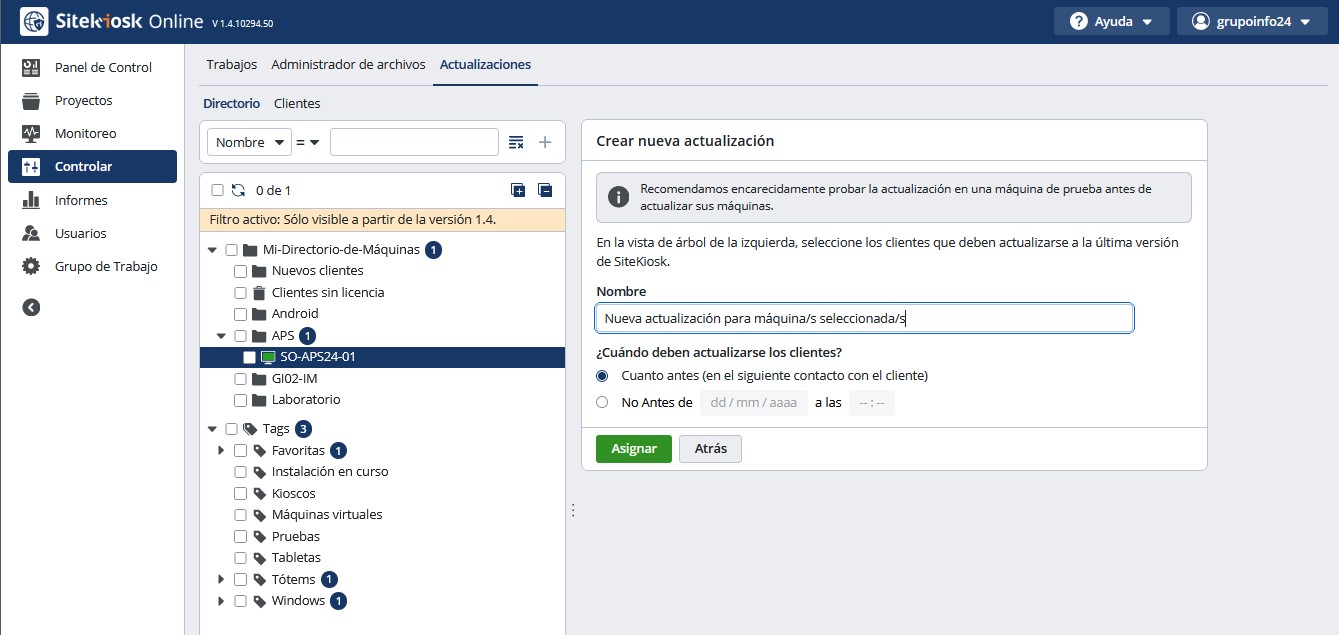Click the expand all tree icon

pos(518,190)
